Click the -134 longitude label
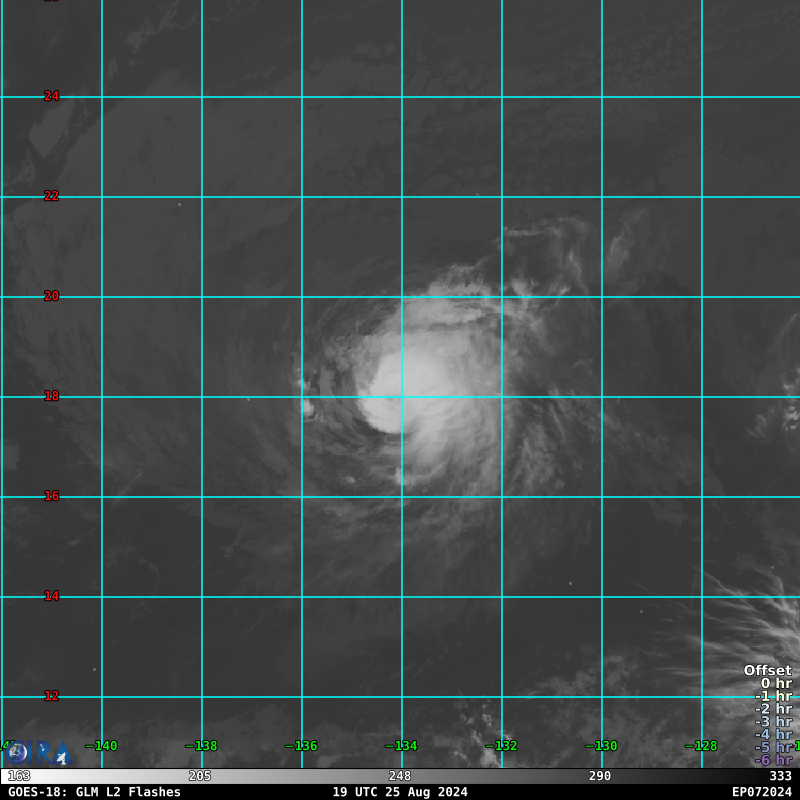 402,746
